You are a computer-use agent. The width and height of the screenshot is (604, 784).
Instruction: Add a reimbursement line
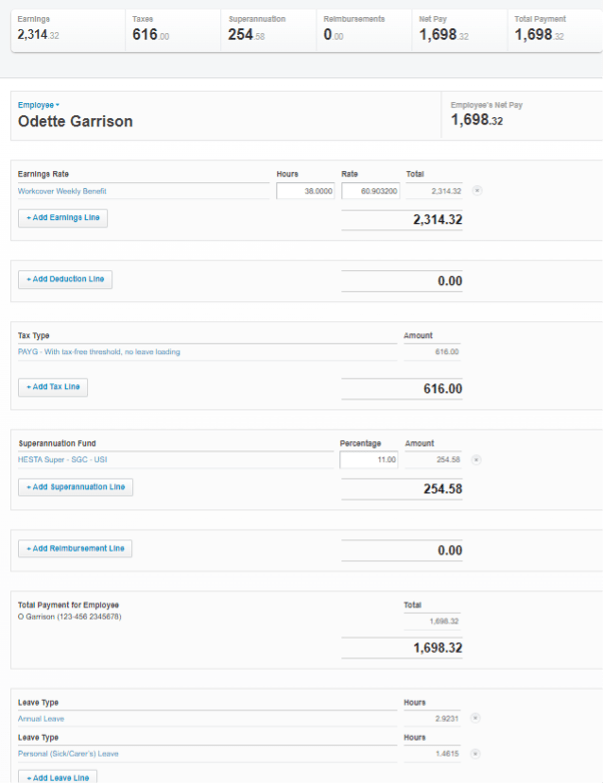pyautogui.click(x=75, y=548)
